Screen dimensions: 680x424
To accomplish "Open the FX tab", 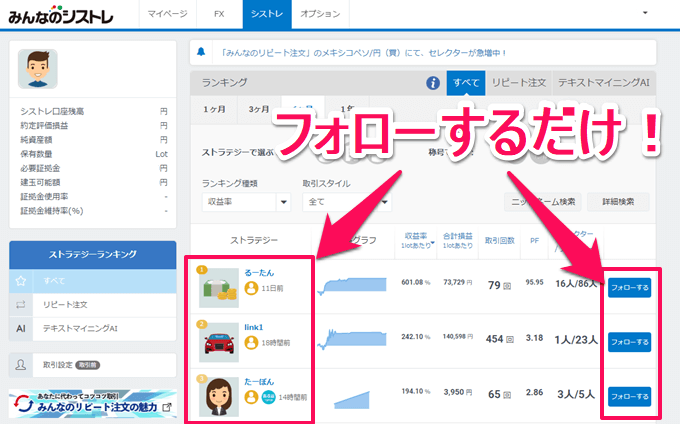I will point(219,14).
